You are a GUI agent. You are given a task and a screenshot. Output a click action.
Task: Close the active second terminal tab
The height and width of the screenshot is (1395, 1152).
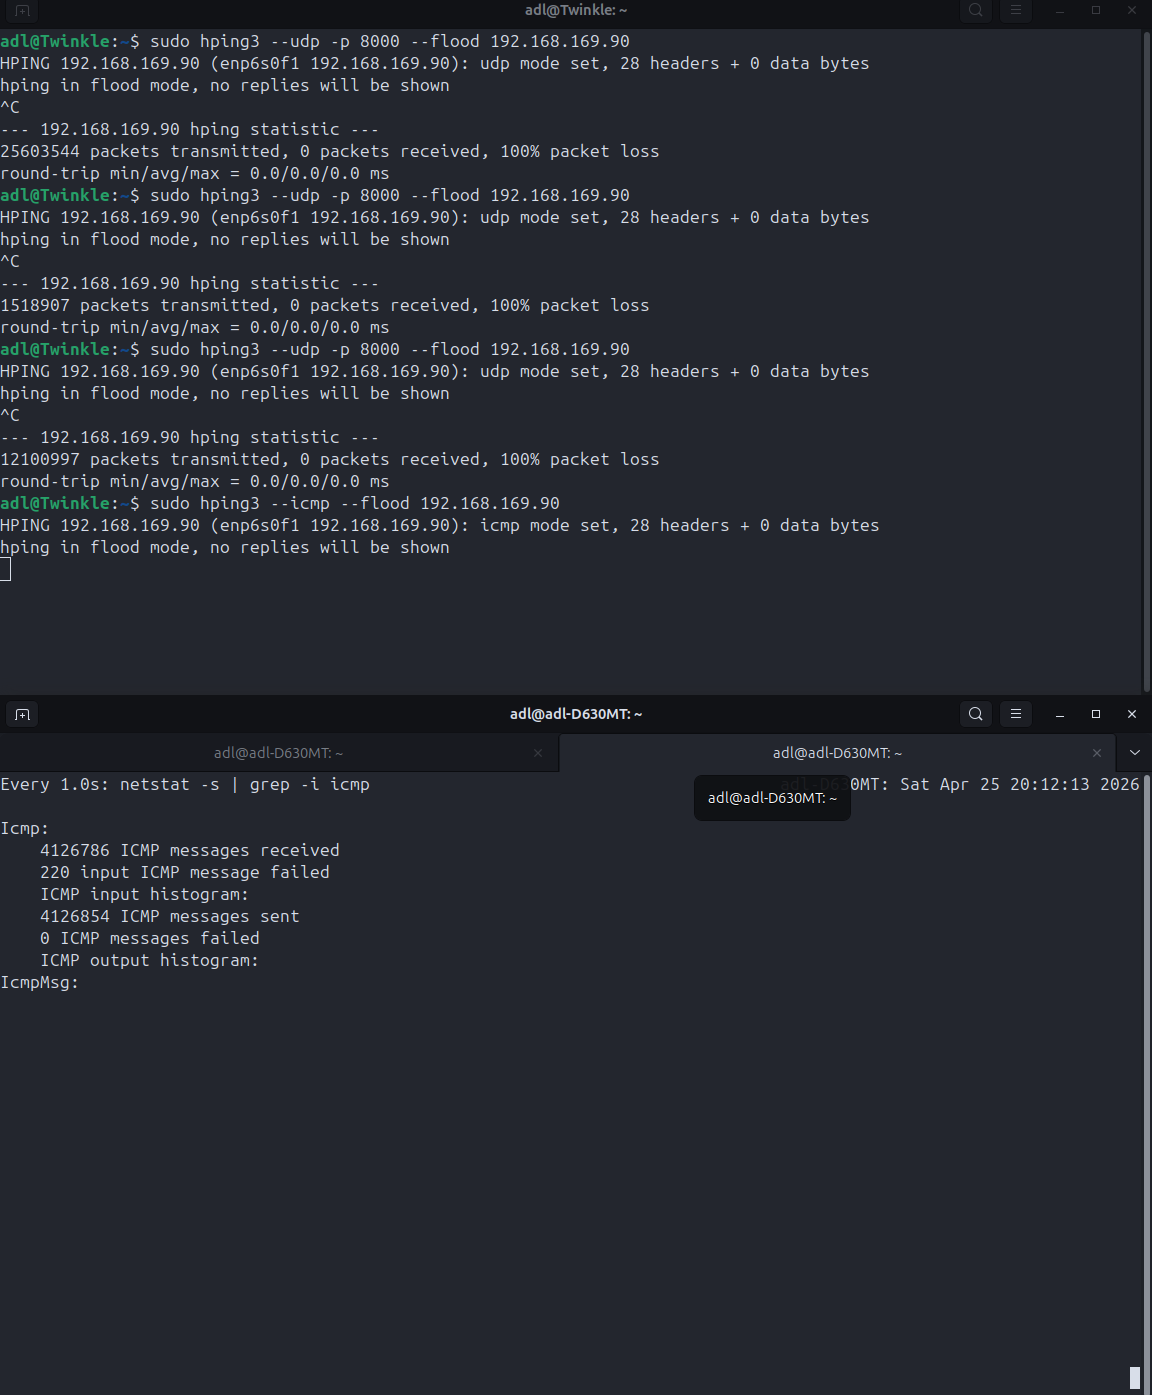[1097, 753]
